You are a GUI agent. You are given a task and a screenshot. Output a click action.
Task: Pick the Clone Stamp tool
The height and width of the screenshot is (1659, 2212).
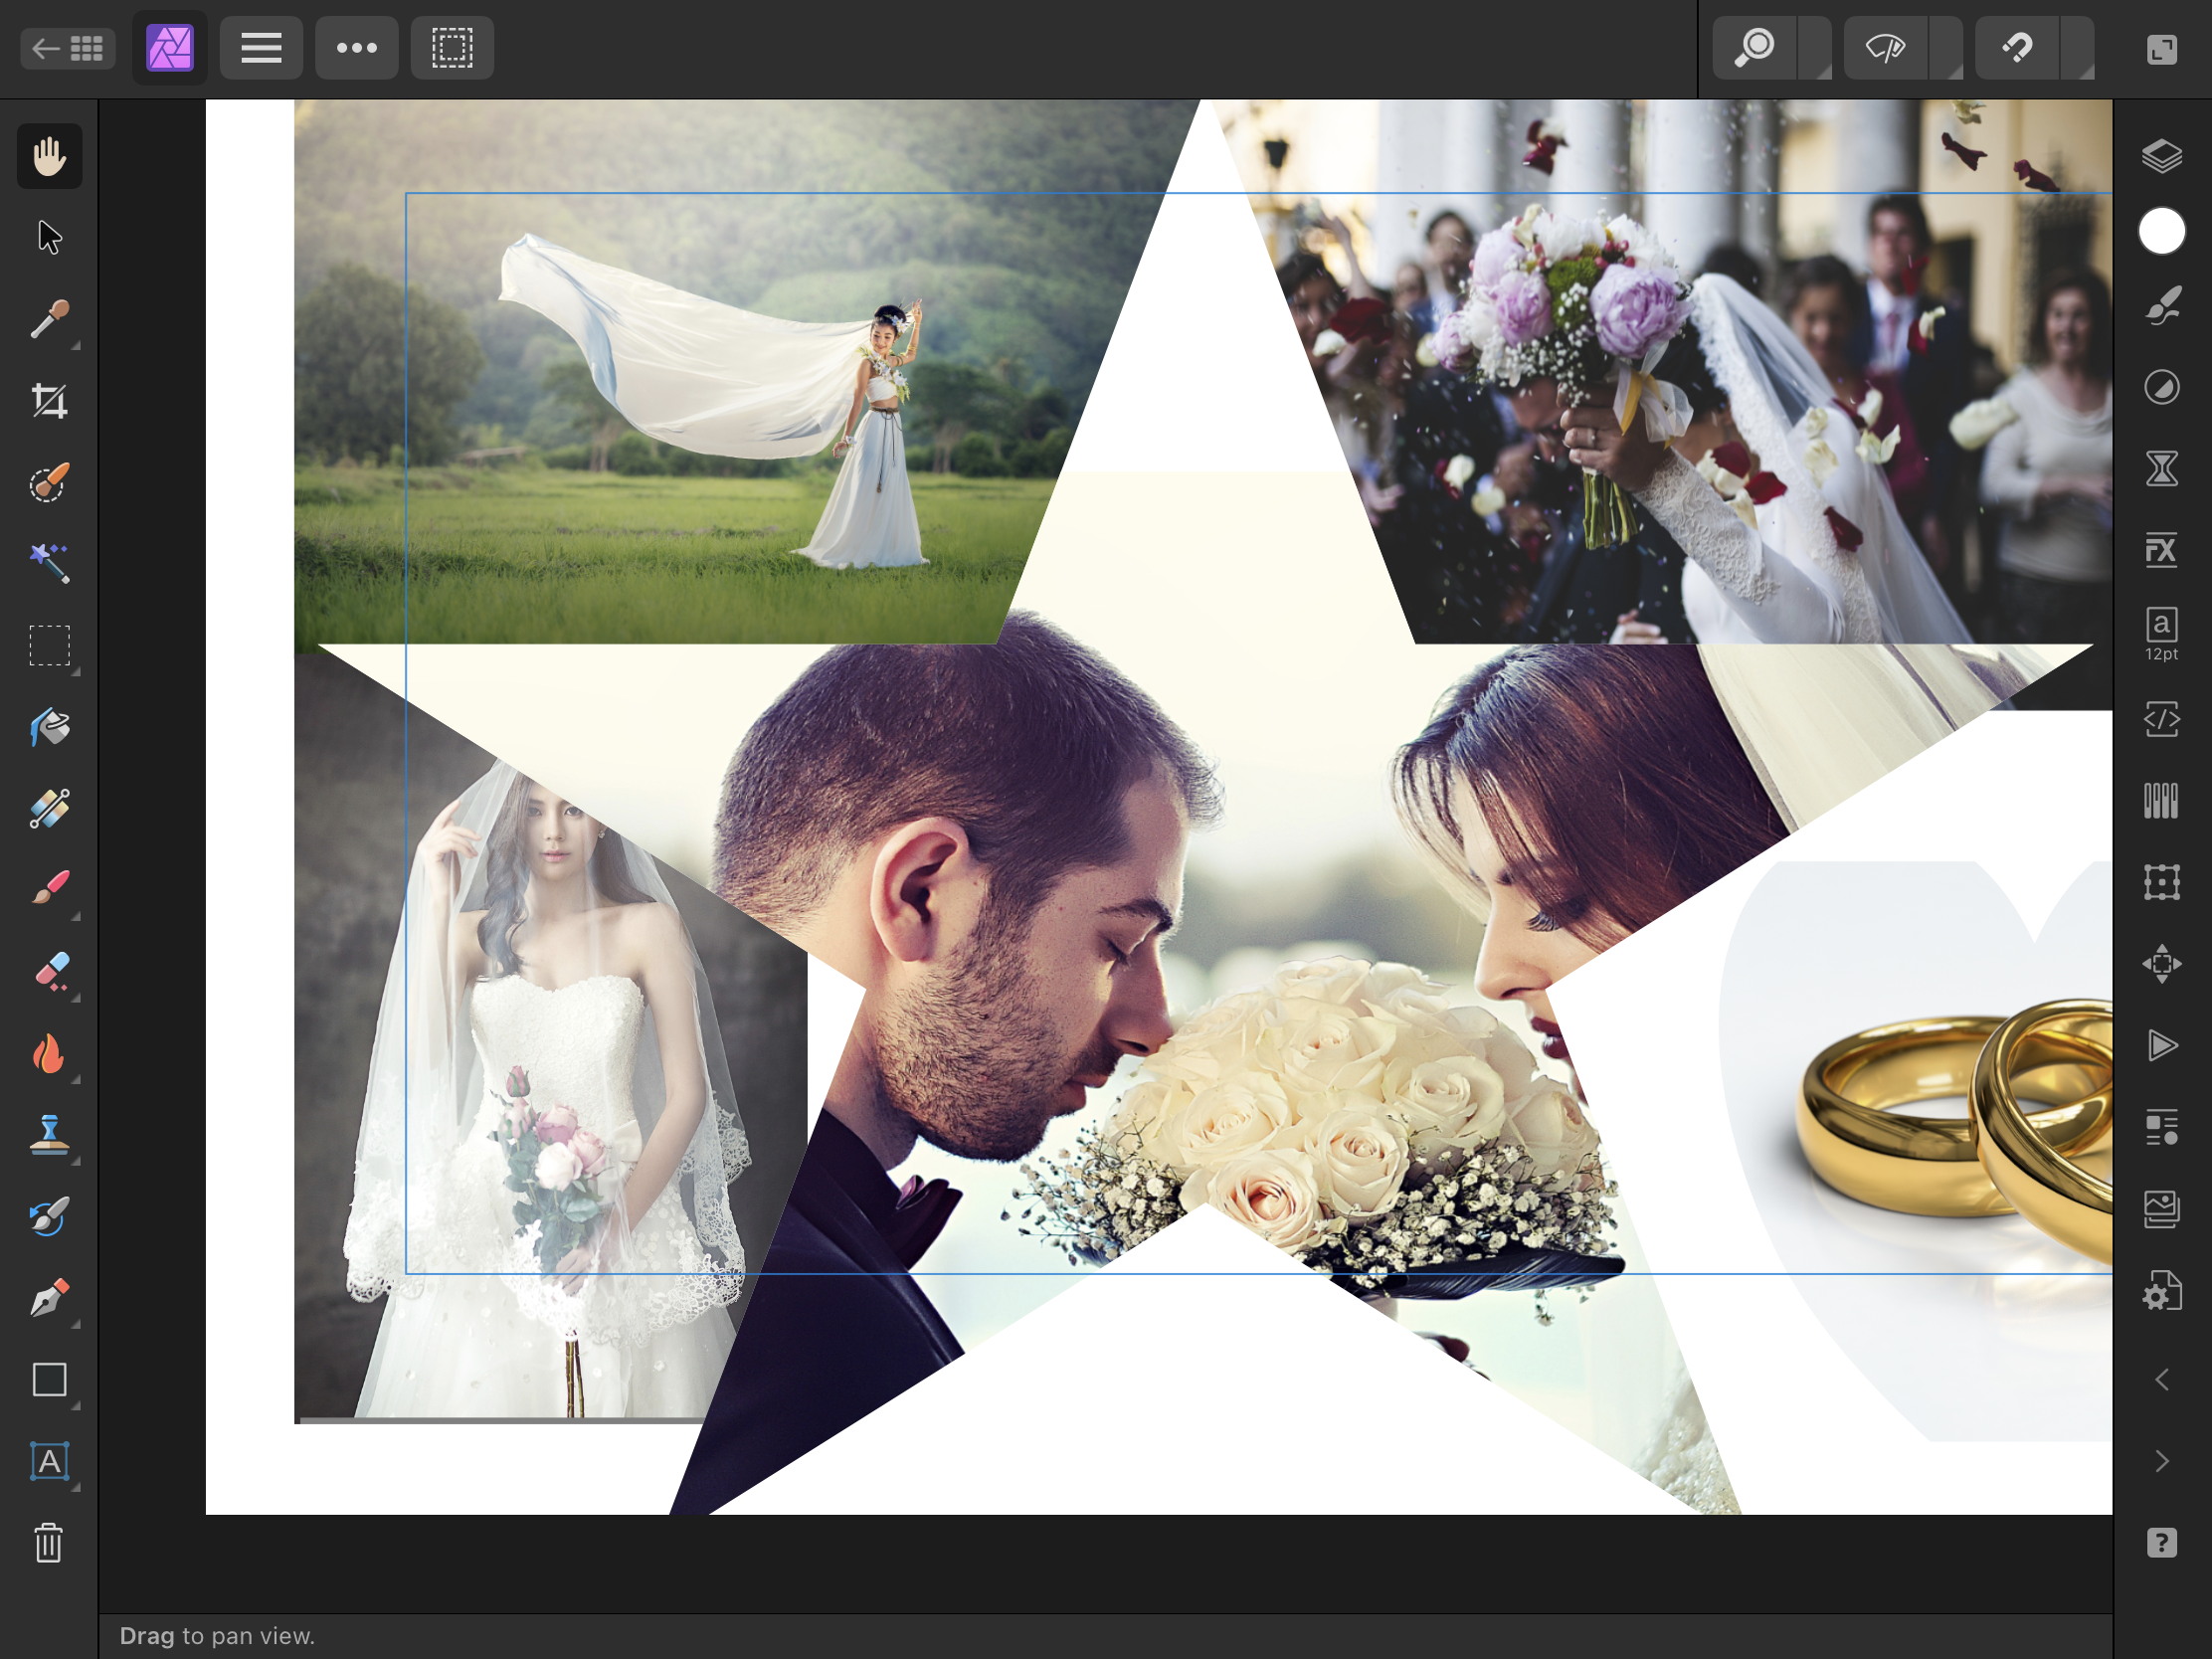click(x=49, y=1135)
